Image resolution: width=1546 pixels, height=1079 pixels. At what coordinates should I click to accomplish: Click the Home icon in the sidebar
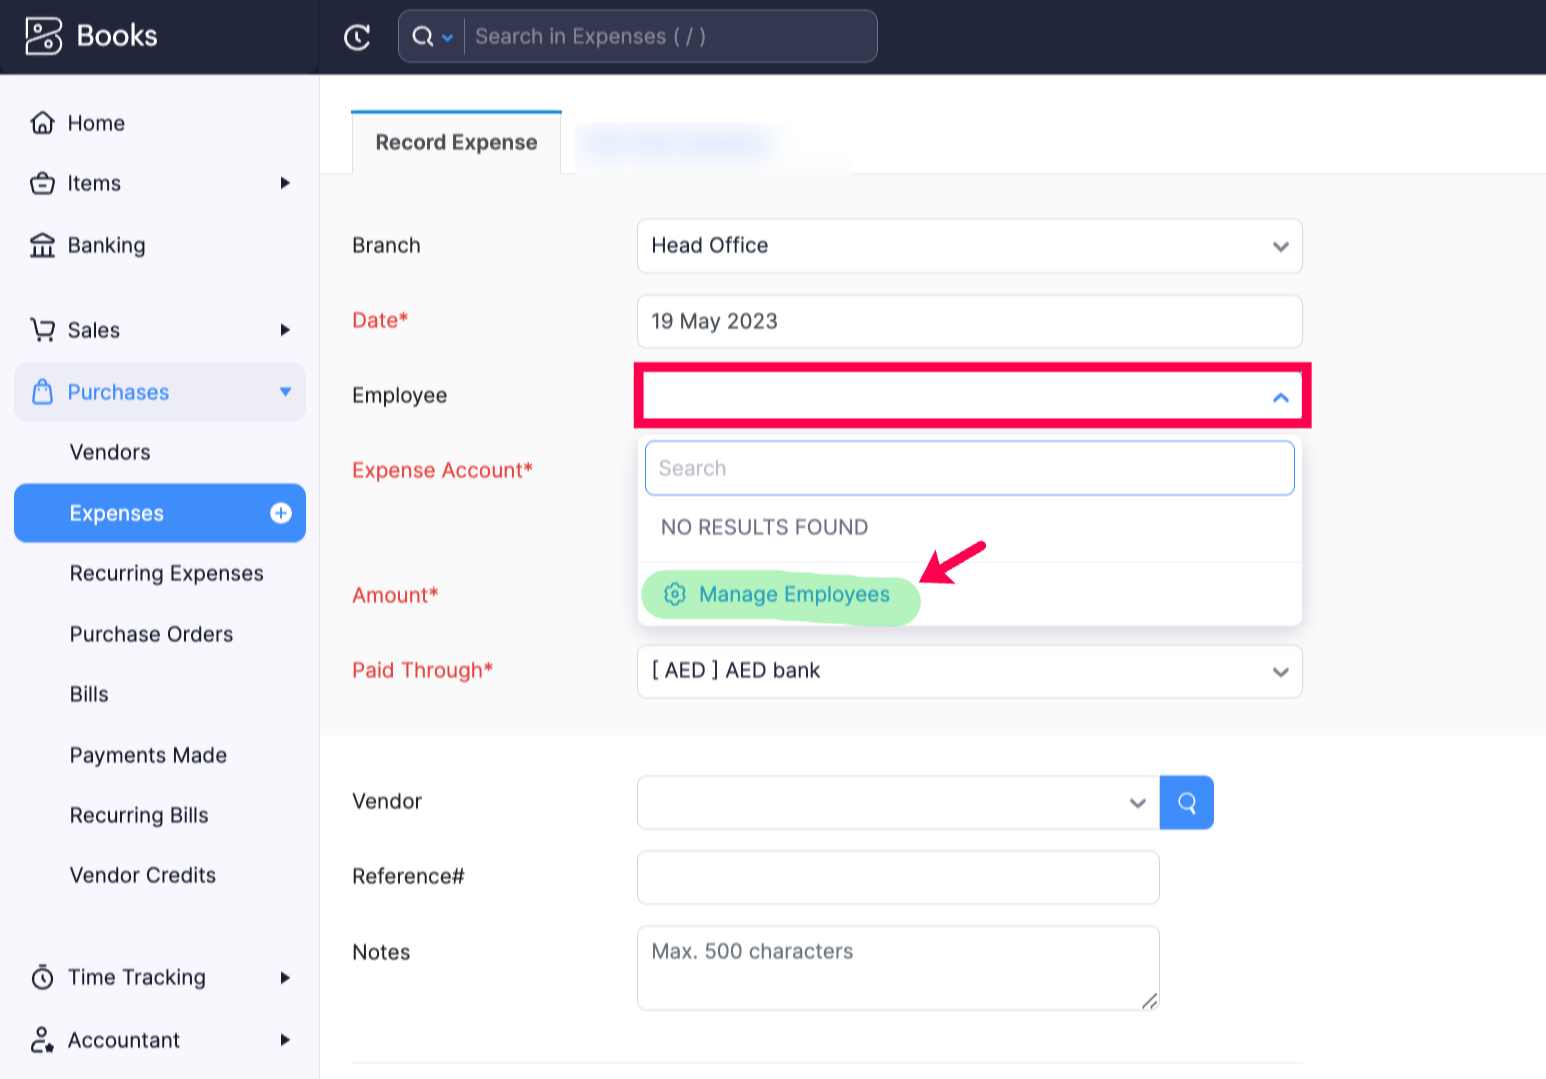point(43,122)
